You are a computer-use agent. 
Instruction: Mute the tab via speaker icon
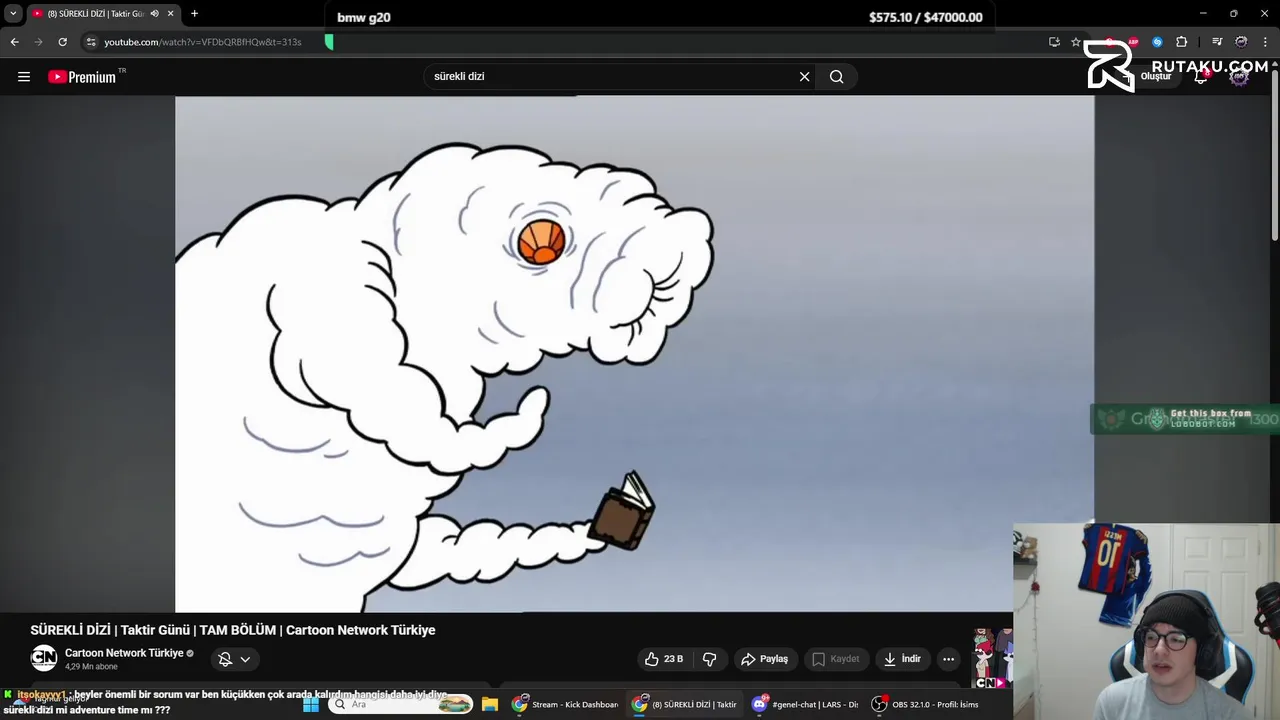tap(154, 14)
